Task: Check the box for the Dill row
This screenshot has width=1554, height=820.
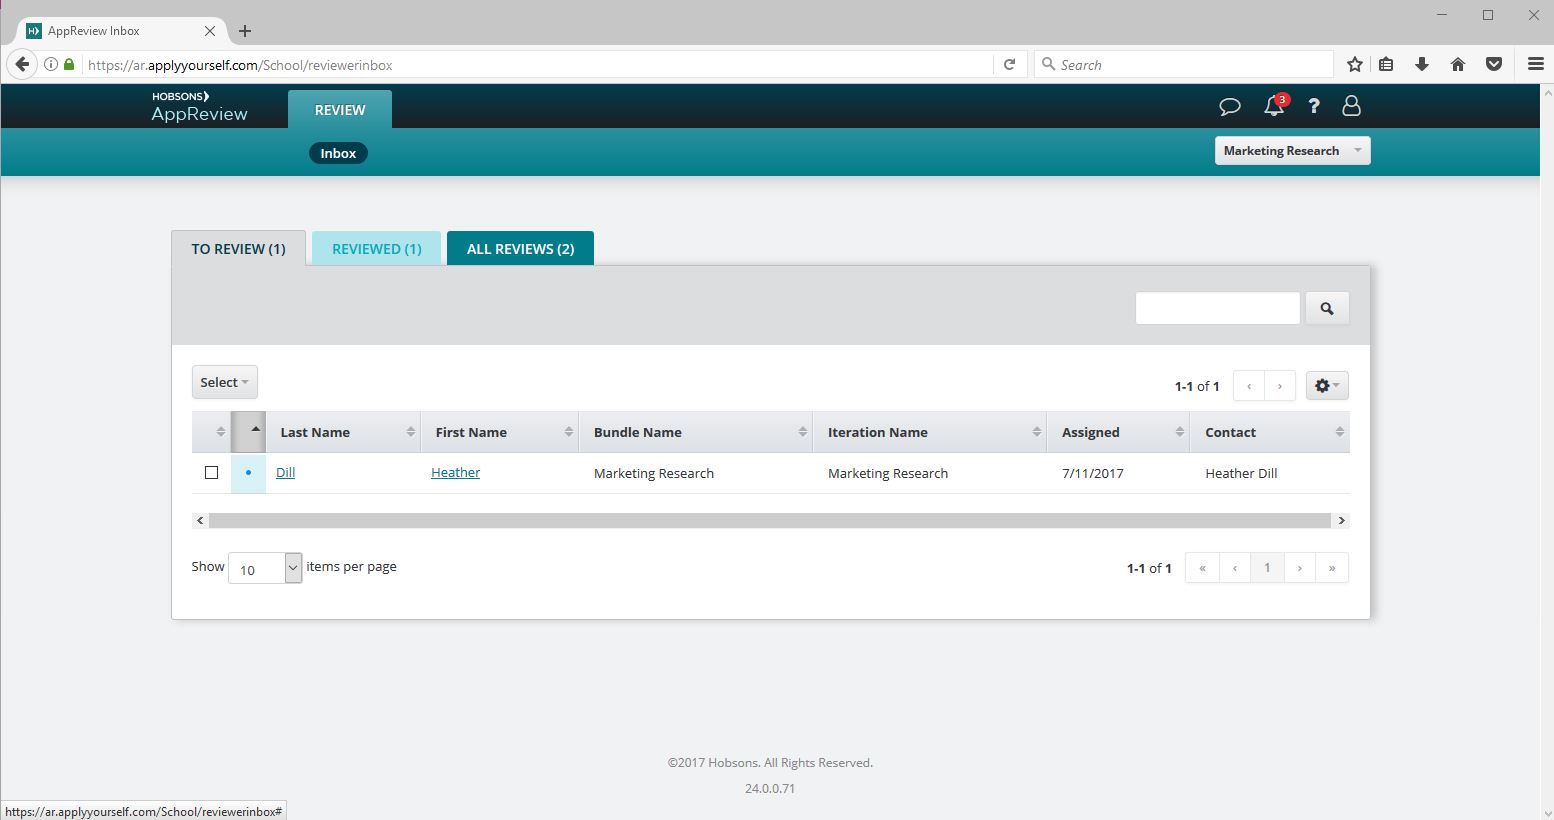Action: click(211, 473)
